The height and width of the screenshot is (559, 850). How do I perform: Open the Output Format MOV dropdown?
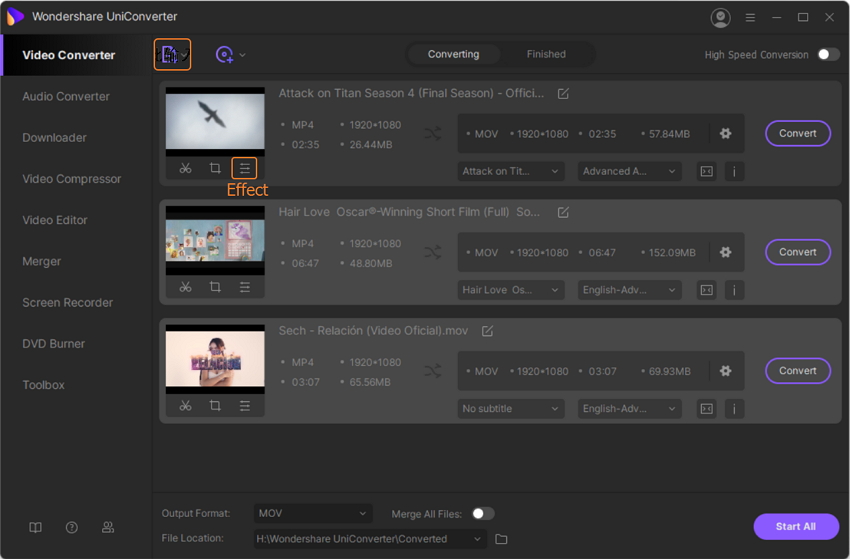pyautogui.click(x=313, y=513)
